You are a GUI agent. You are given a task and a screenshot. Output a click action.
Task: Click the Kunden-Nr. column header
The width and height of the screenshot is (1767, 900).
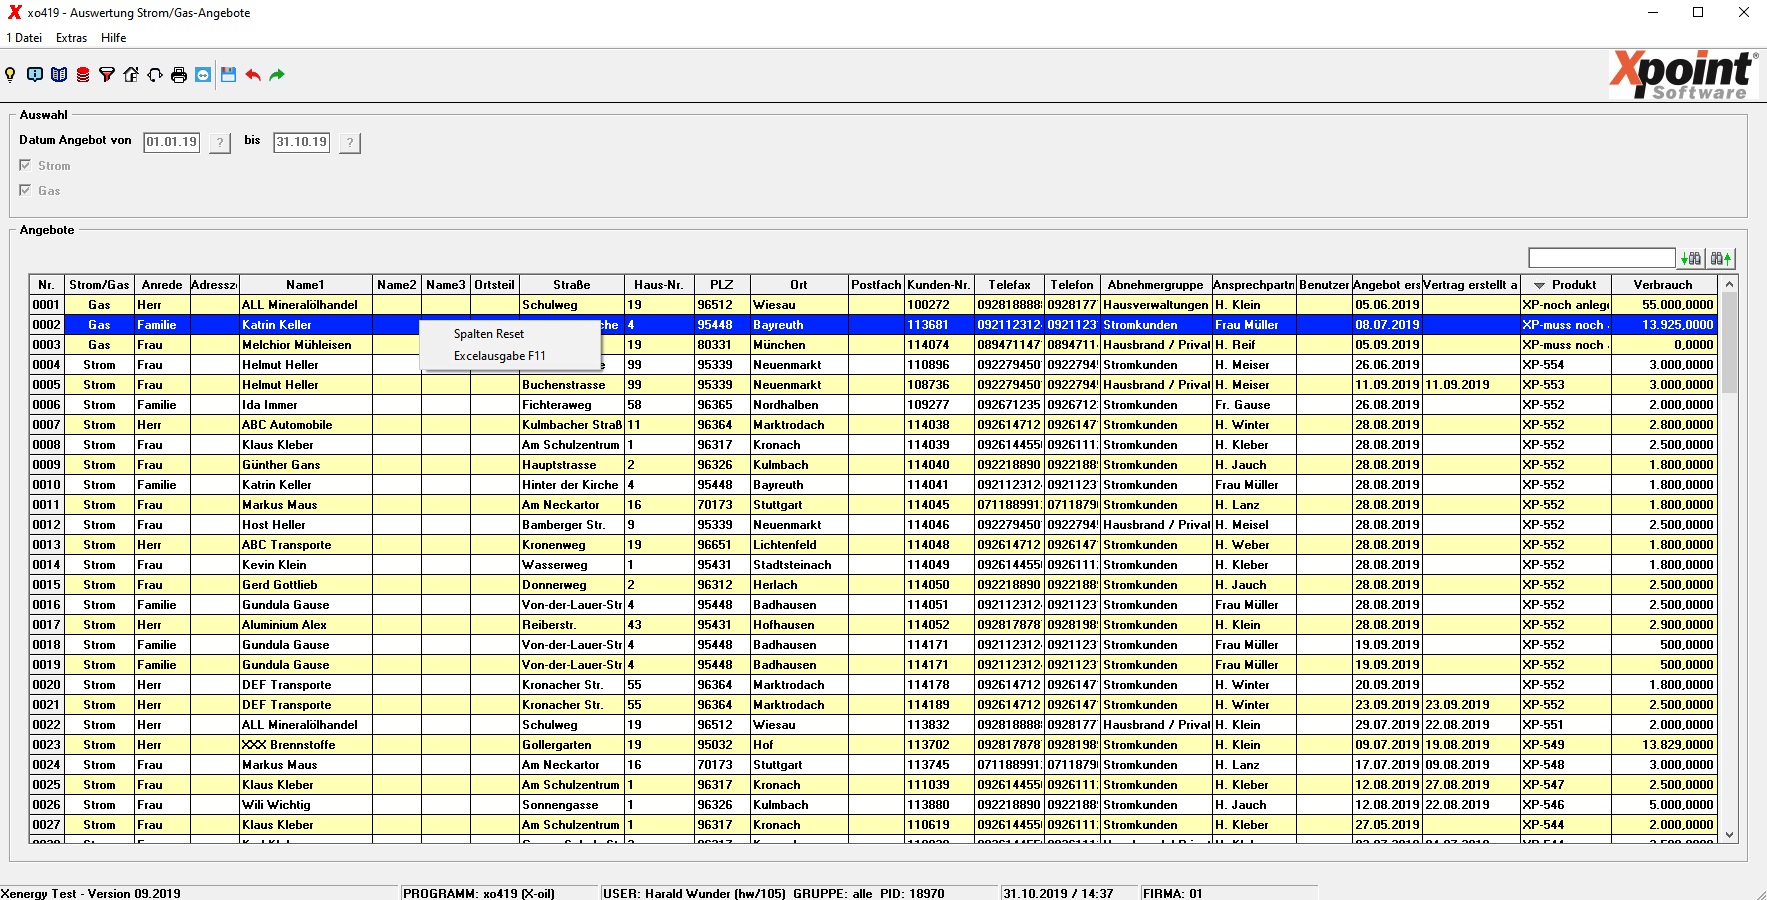coord(938,285)
